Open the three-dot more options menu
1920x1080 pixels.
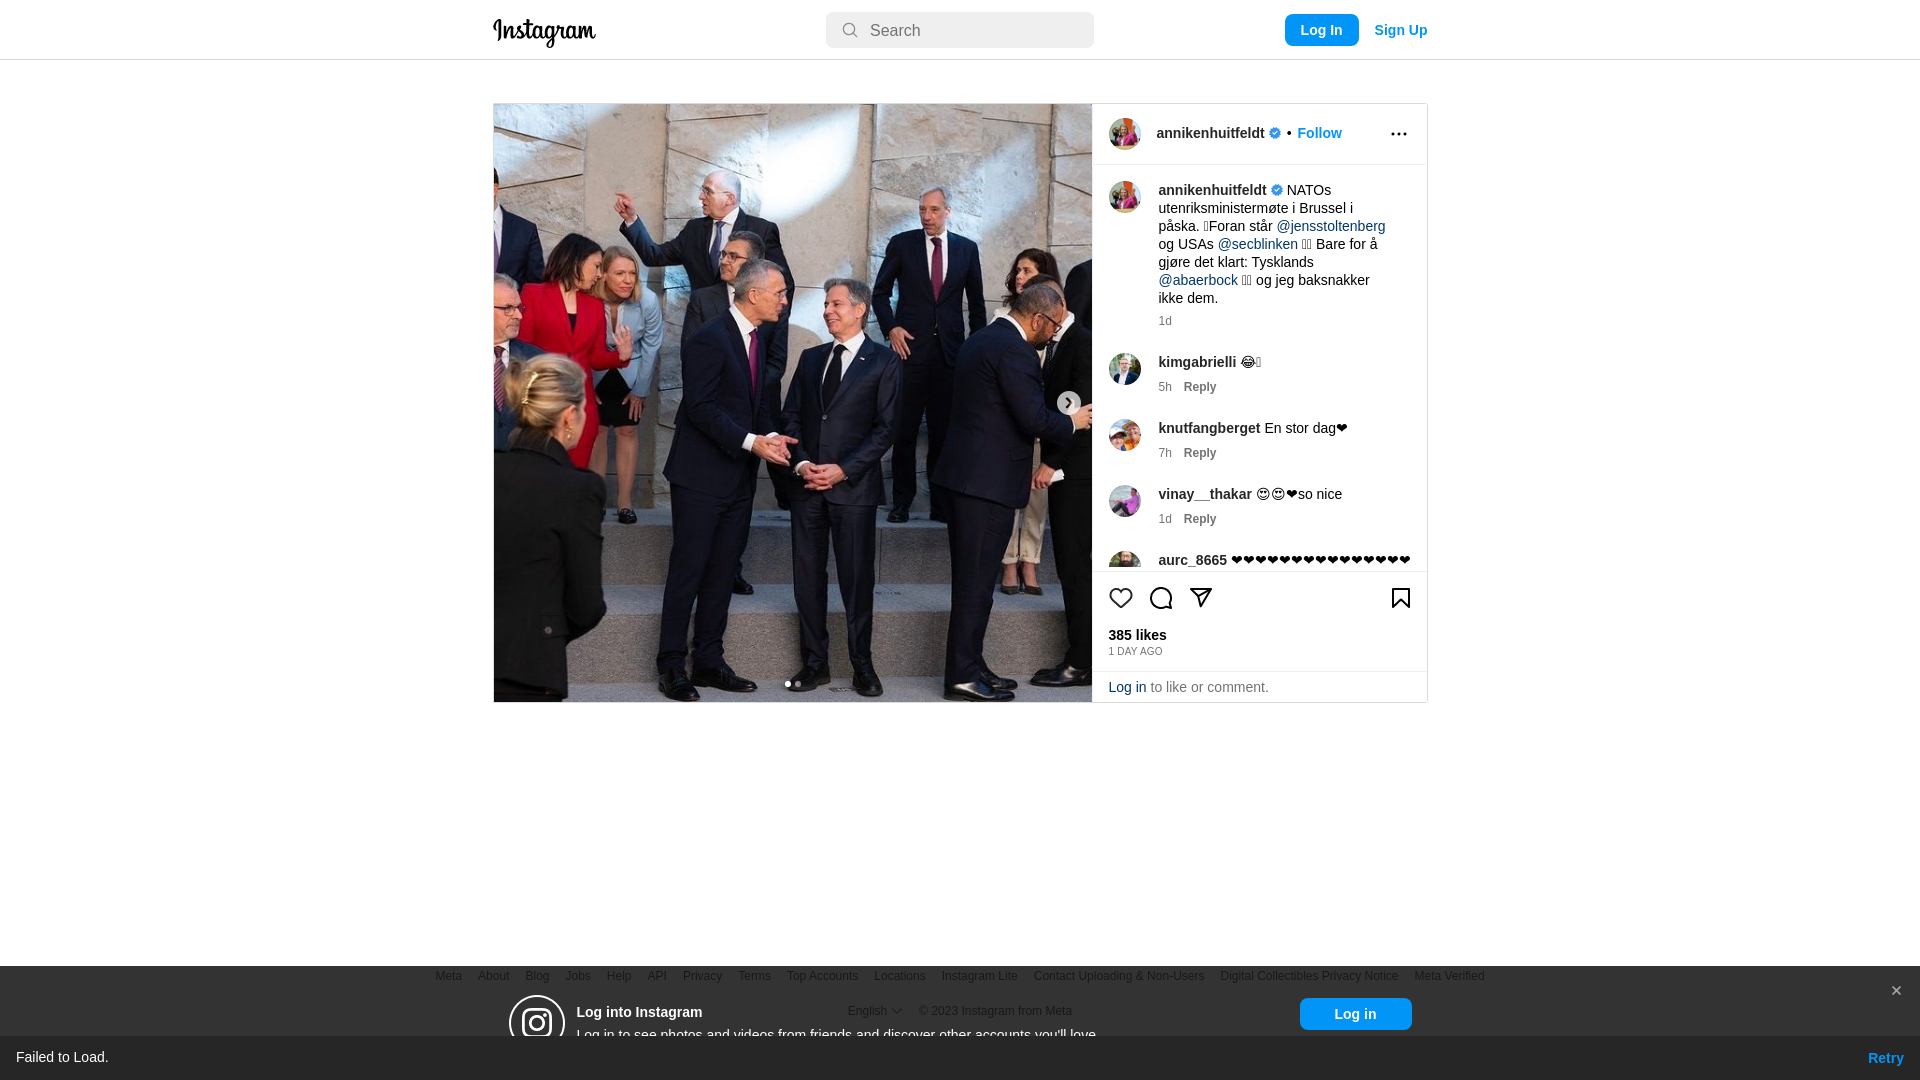1398,134
